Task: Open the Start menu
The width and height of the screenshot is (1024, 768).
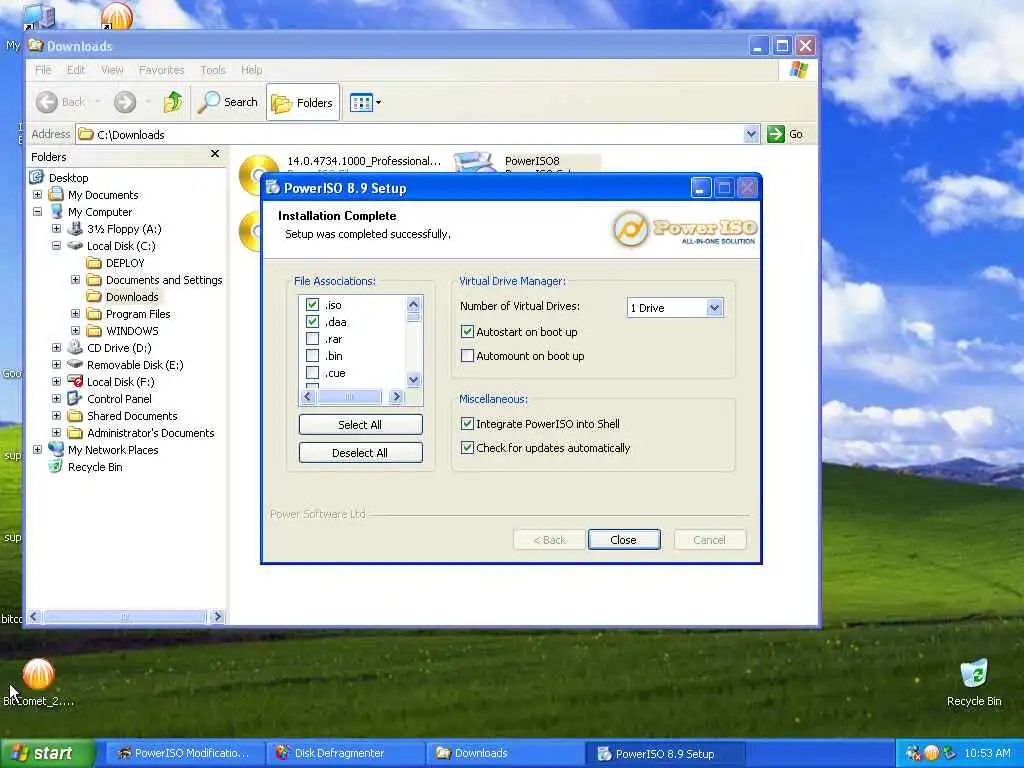Action: coord(47,754)
